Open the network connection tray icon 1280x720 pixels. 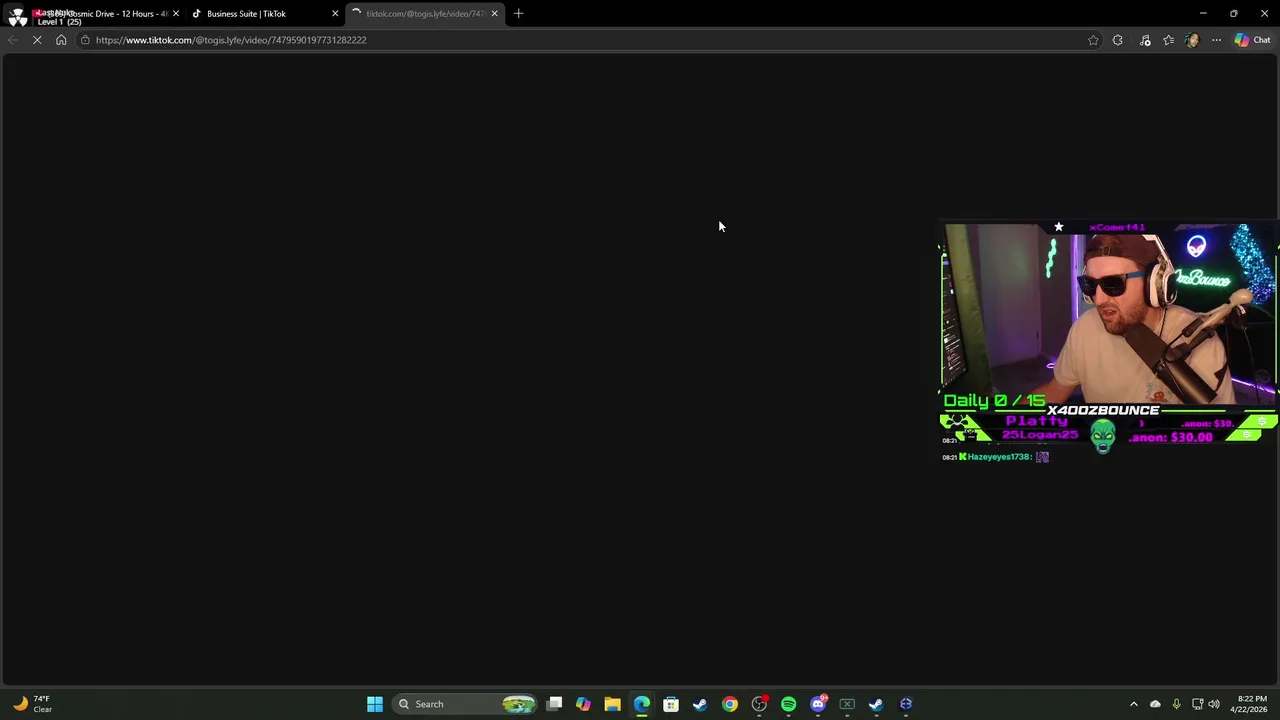click(x=1197, y=704)
